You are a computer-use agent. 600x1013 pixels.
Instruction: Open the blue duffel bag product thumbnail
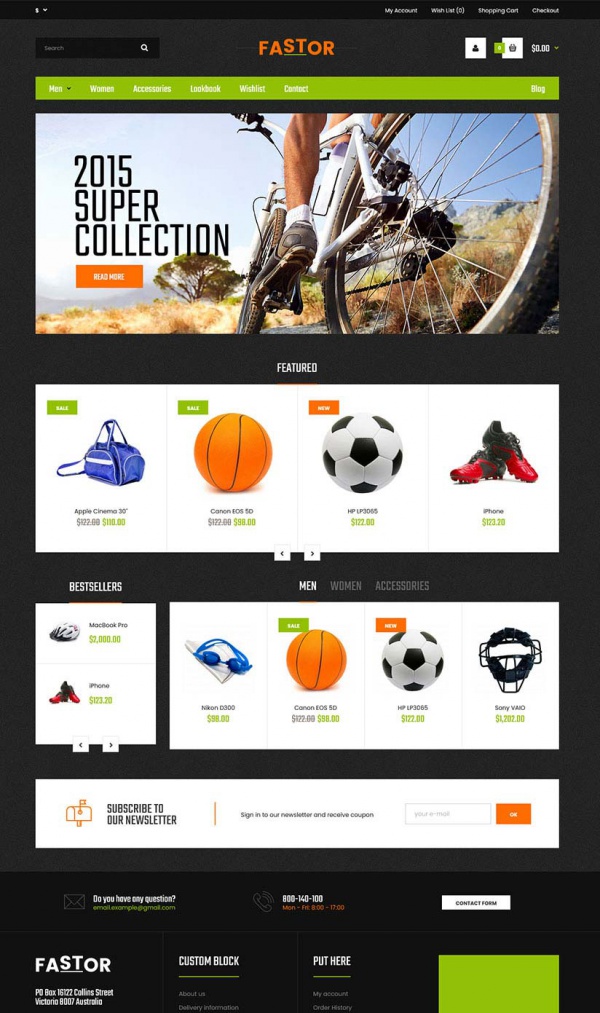click(x=101, y=453)
